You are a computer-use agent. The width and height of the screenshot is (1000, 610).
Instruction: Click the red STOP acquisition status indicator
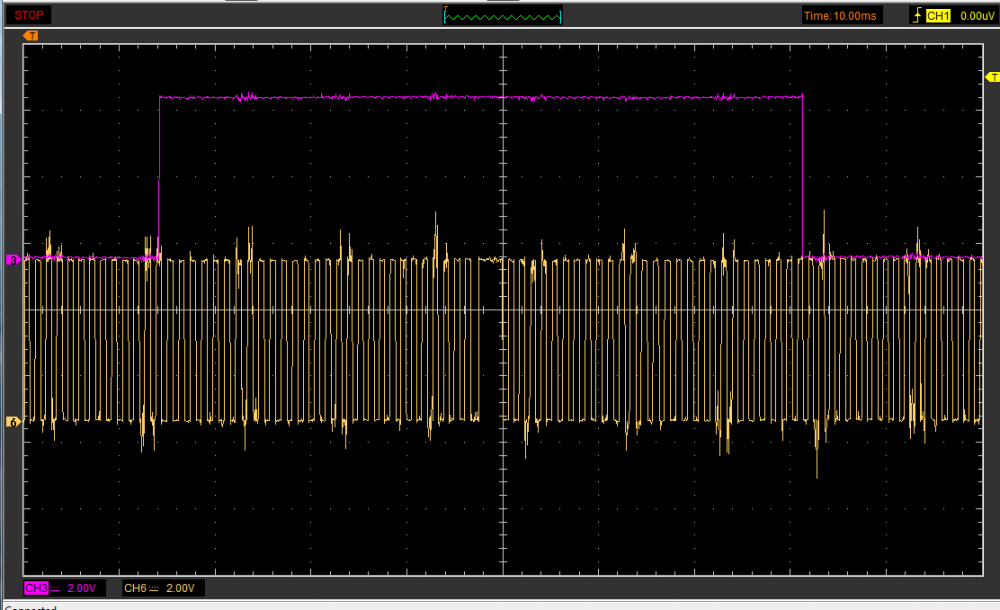pyautogui.click(x=29, y=15)
